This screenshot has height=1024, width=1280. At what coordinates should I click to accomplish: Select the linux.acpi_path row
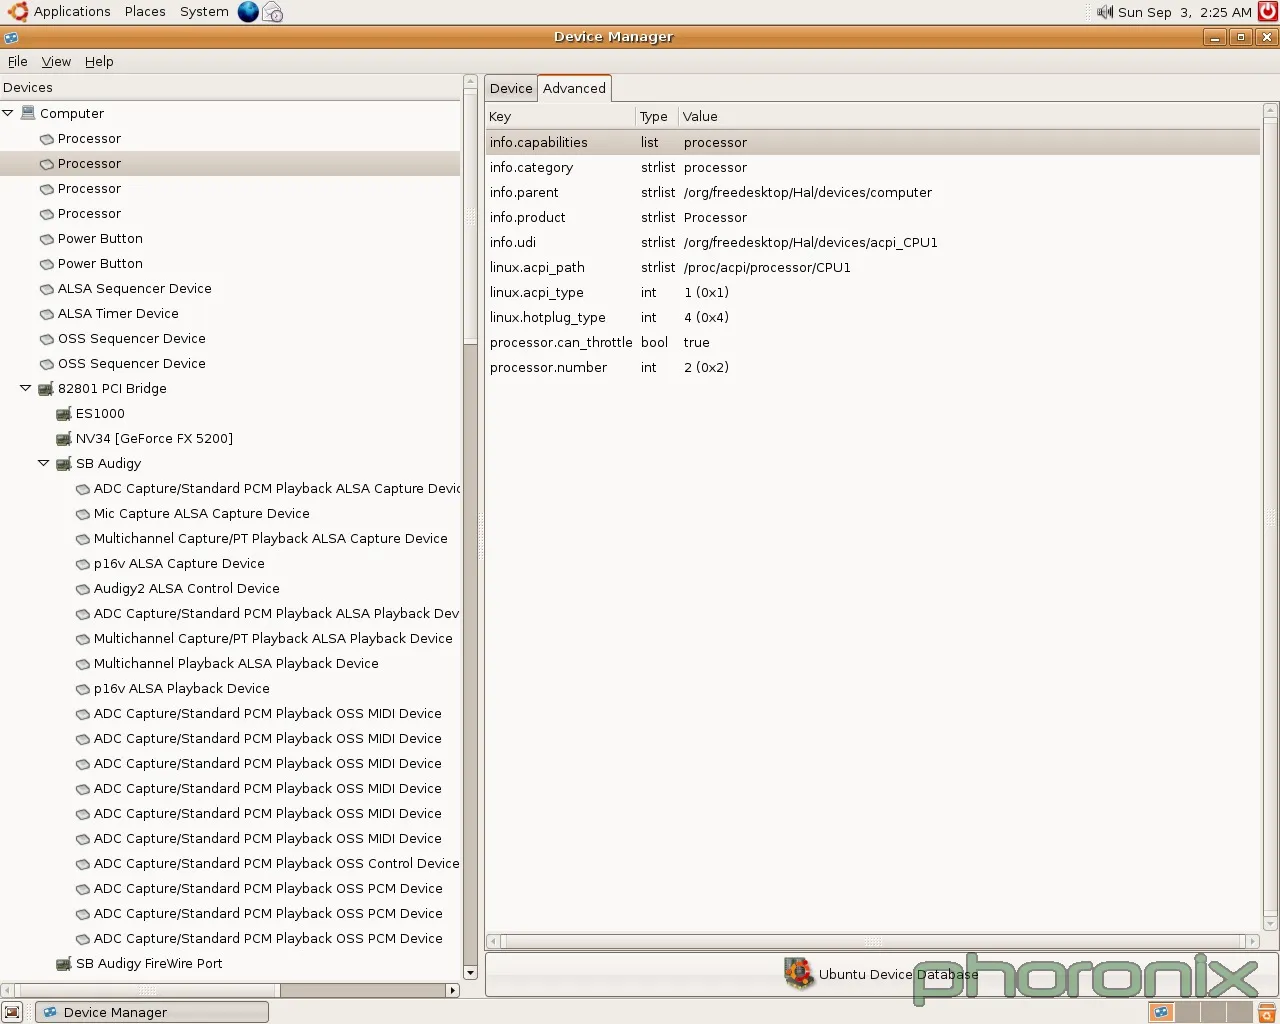(x=872, y=268)
